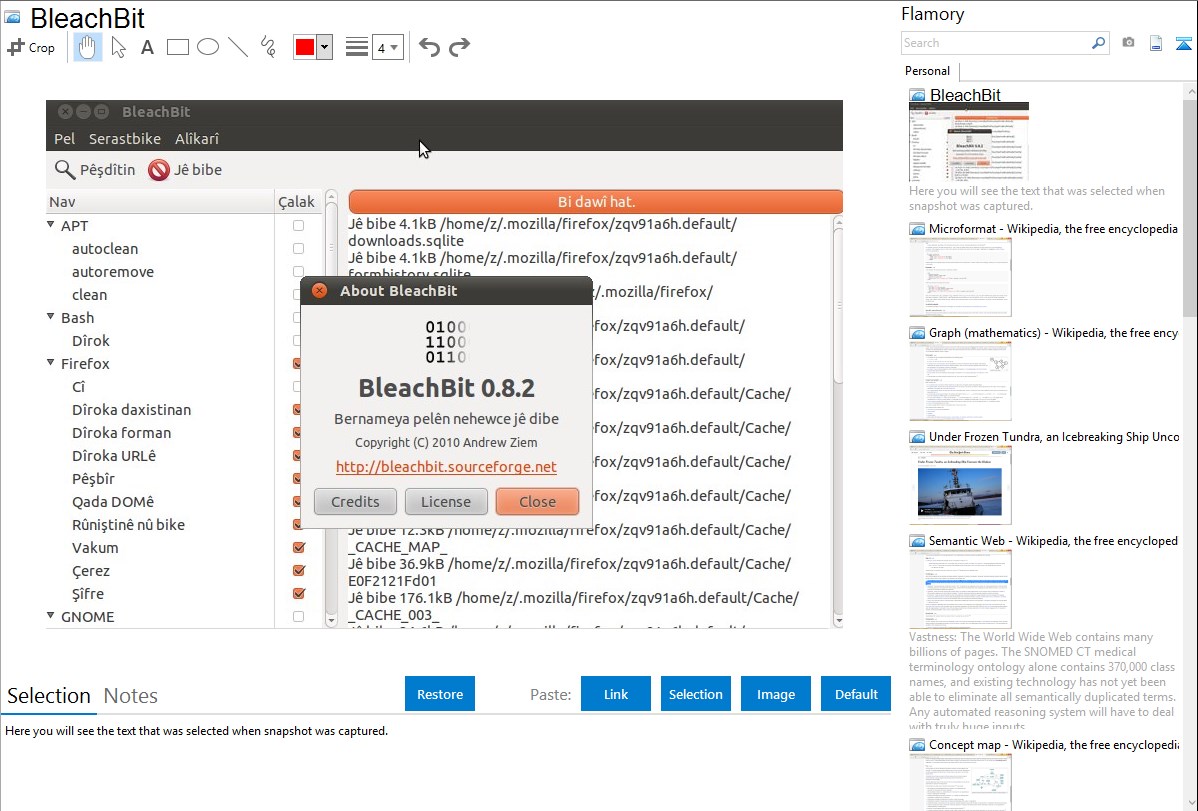Click the Concept map snapshot icon
Image resolution: width=1198 pixels, height=811 pixels.
pyautogui.click(x=917, y=745)
